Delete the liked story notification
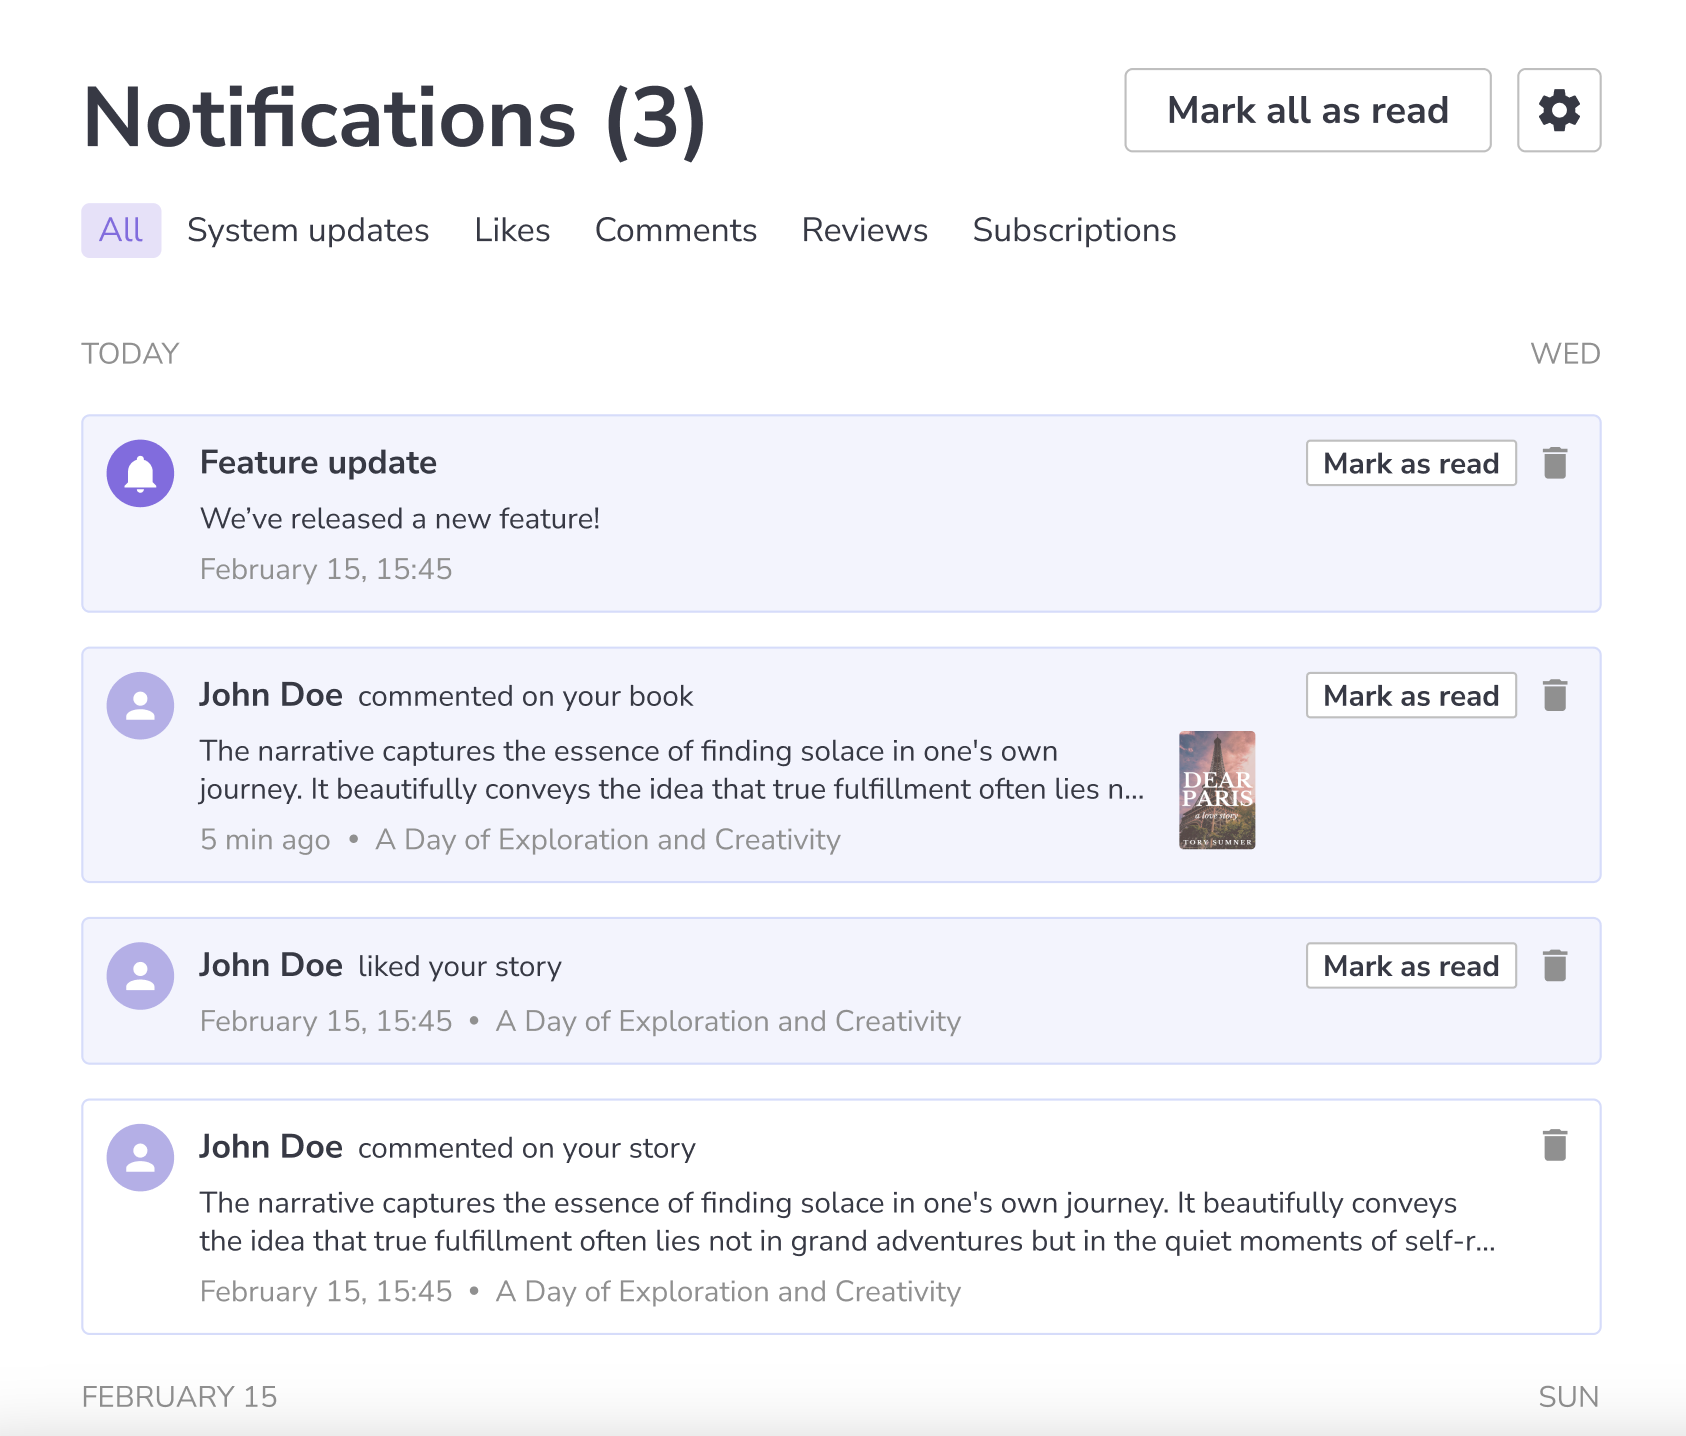 pyautogui.click(x=1554, y=965)
